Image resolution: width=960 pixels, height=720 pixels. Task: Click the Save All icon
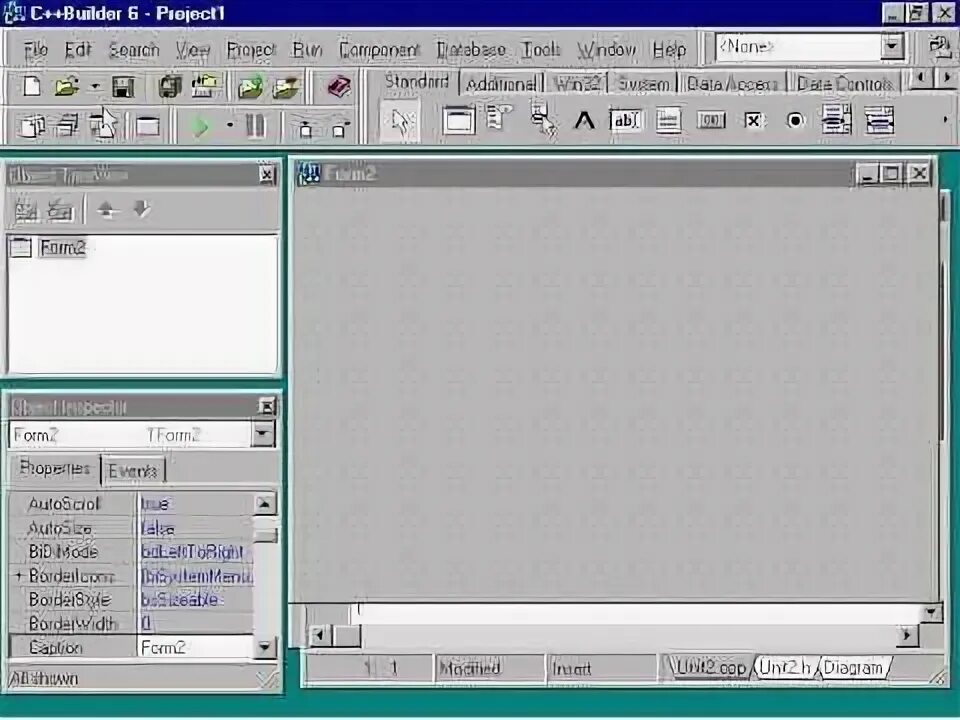click(x=170, y=86)
